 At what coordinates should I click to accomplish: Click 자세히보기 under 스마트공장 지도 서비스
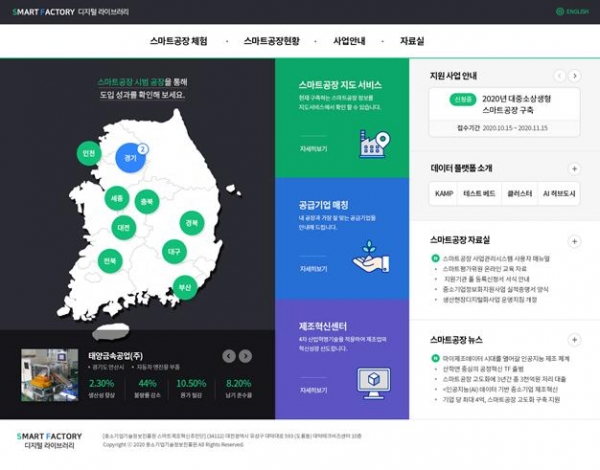pyautogui.click(x=313, y=147)
